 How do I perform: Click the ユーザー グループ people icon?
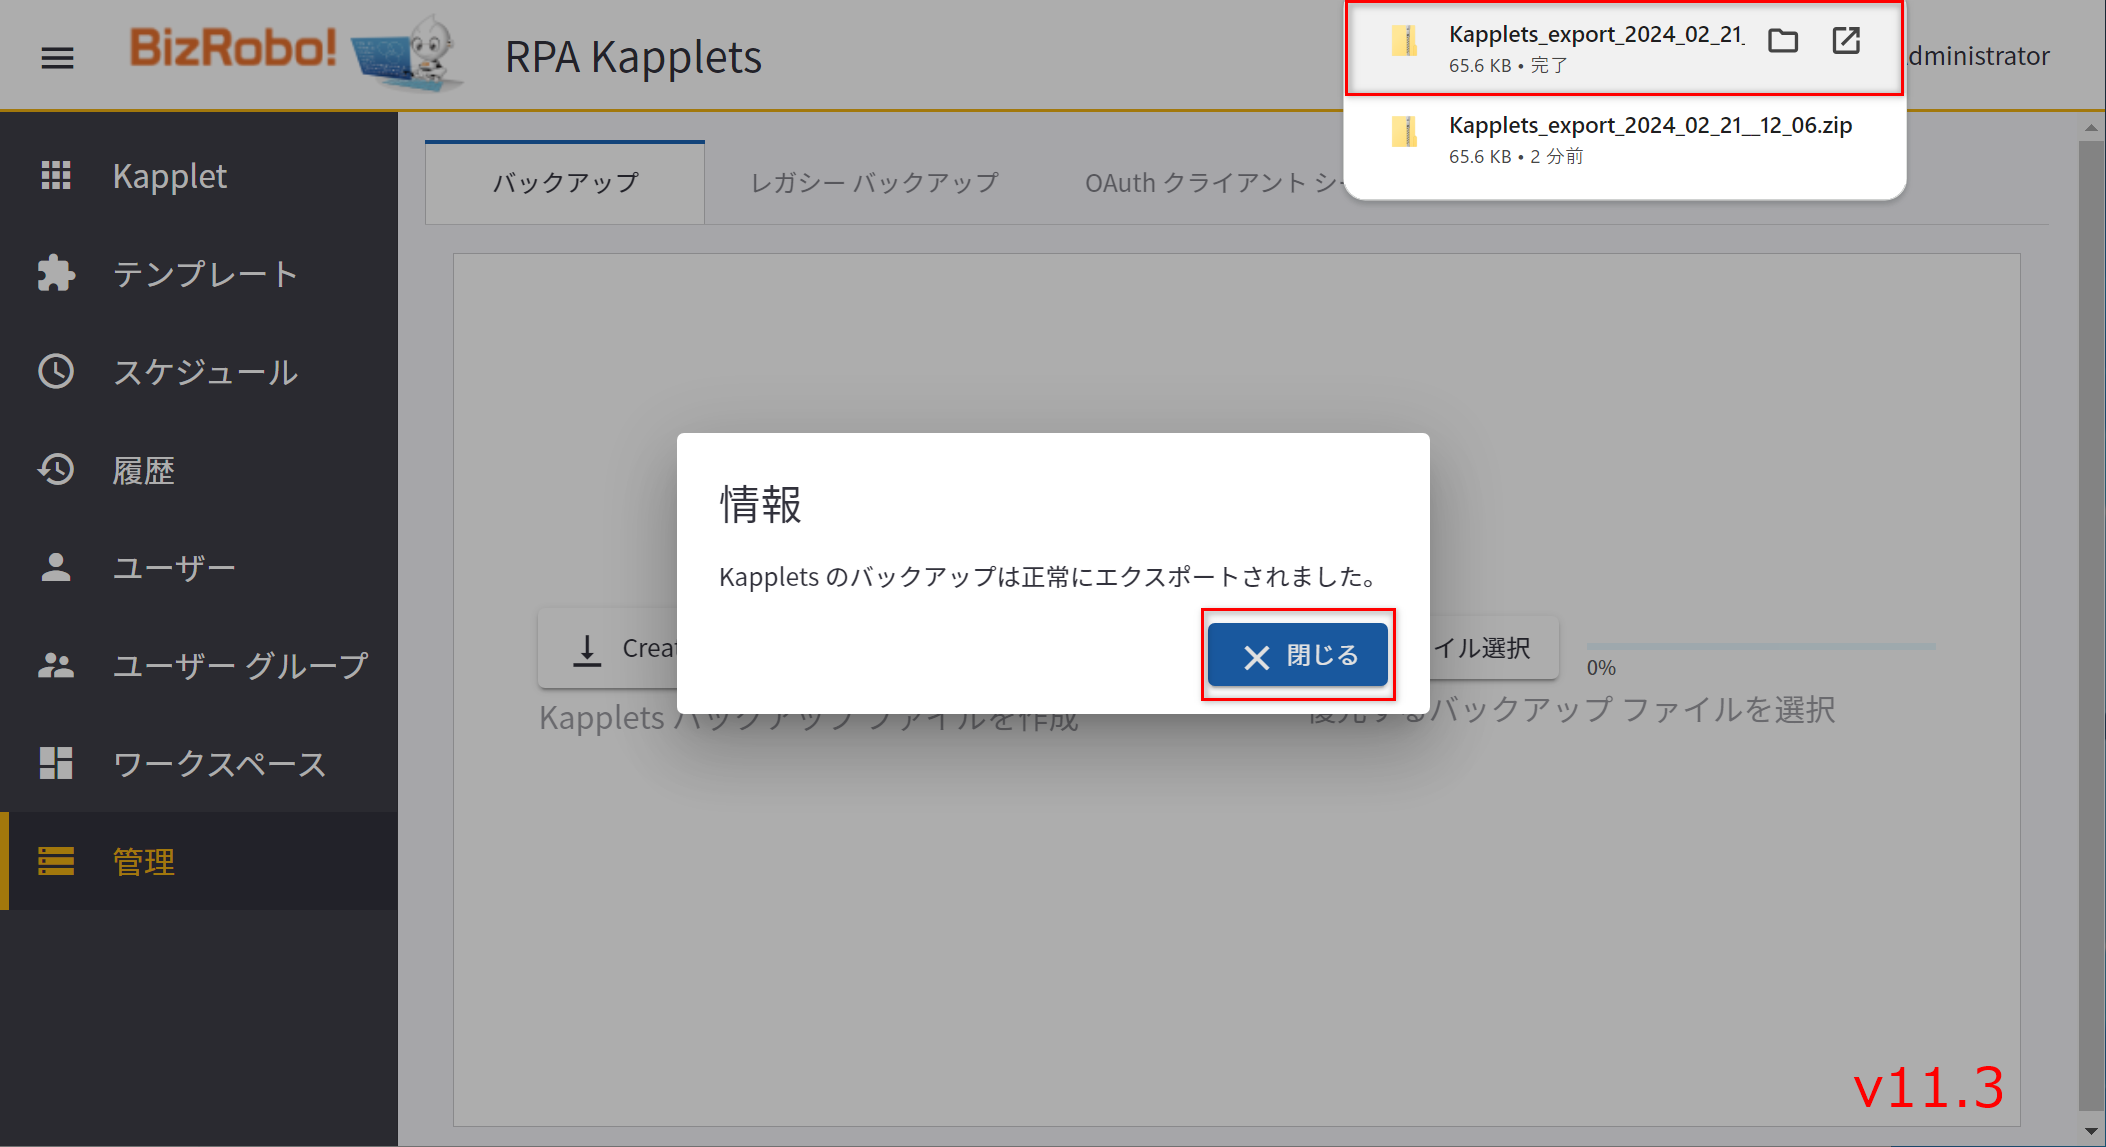[x=56, y=665]
